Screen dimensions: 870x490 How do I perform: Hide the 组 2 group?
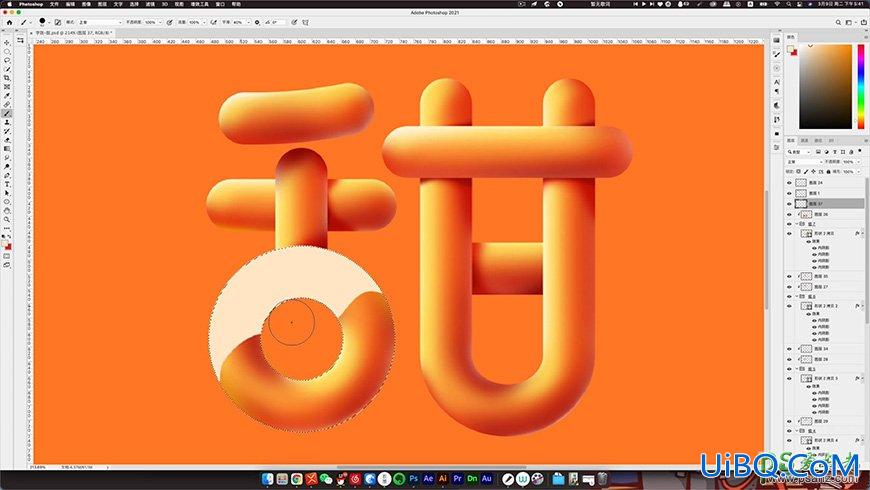click(790, 224)
